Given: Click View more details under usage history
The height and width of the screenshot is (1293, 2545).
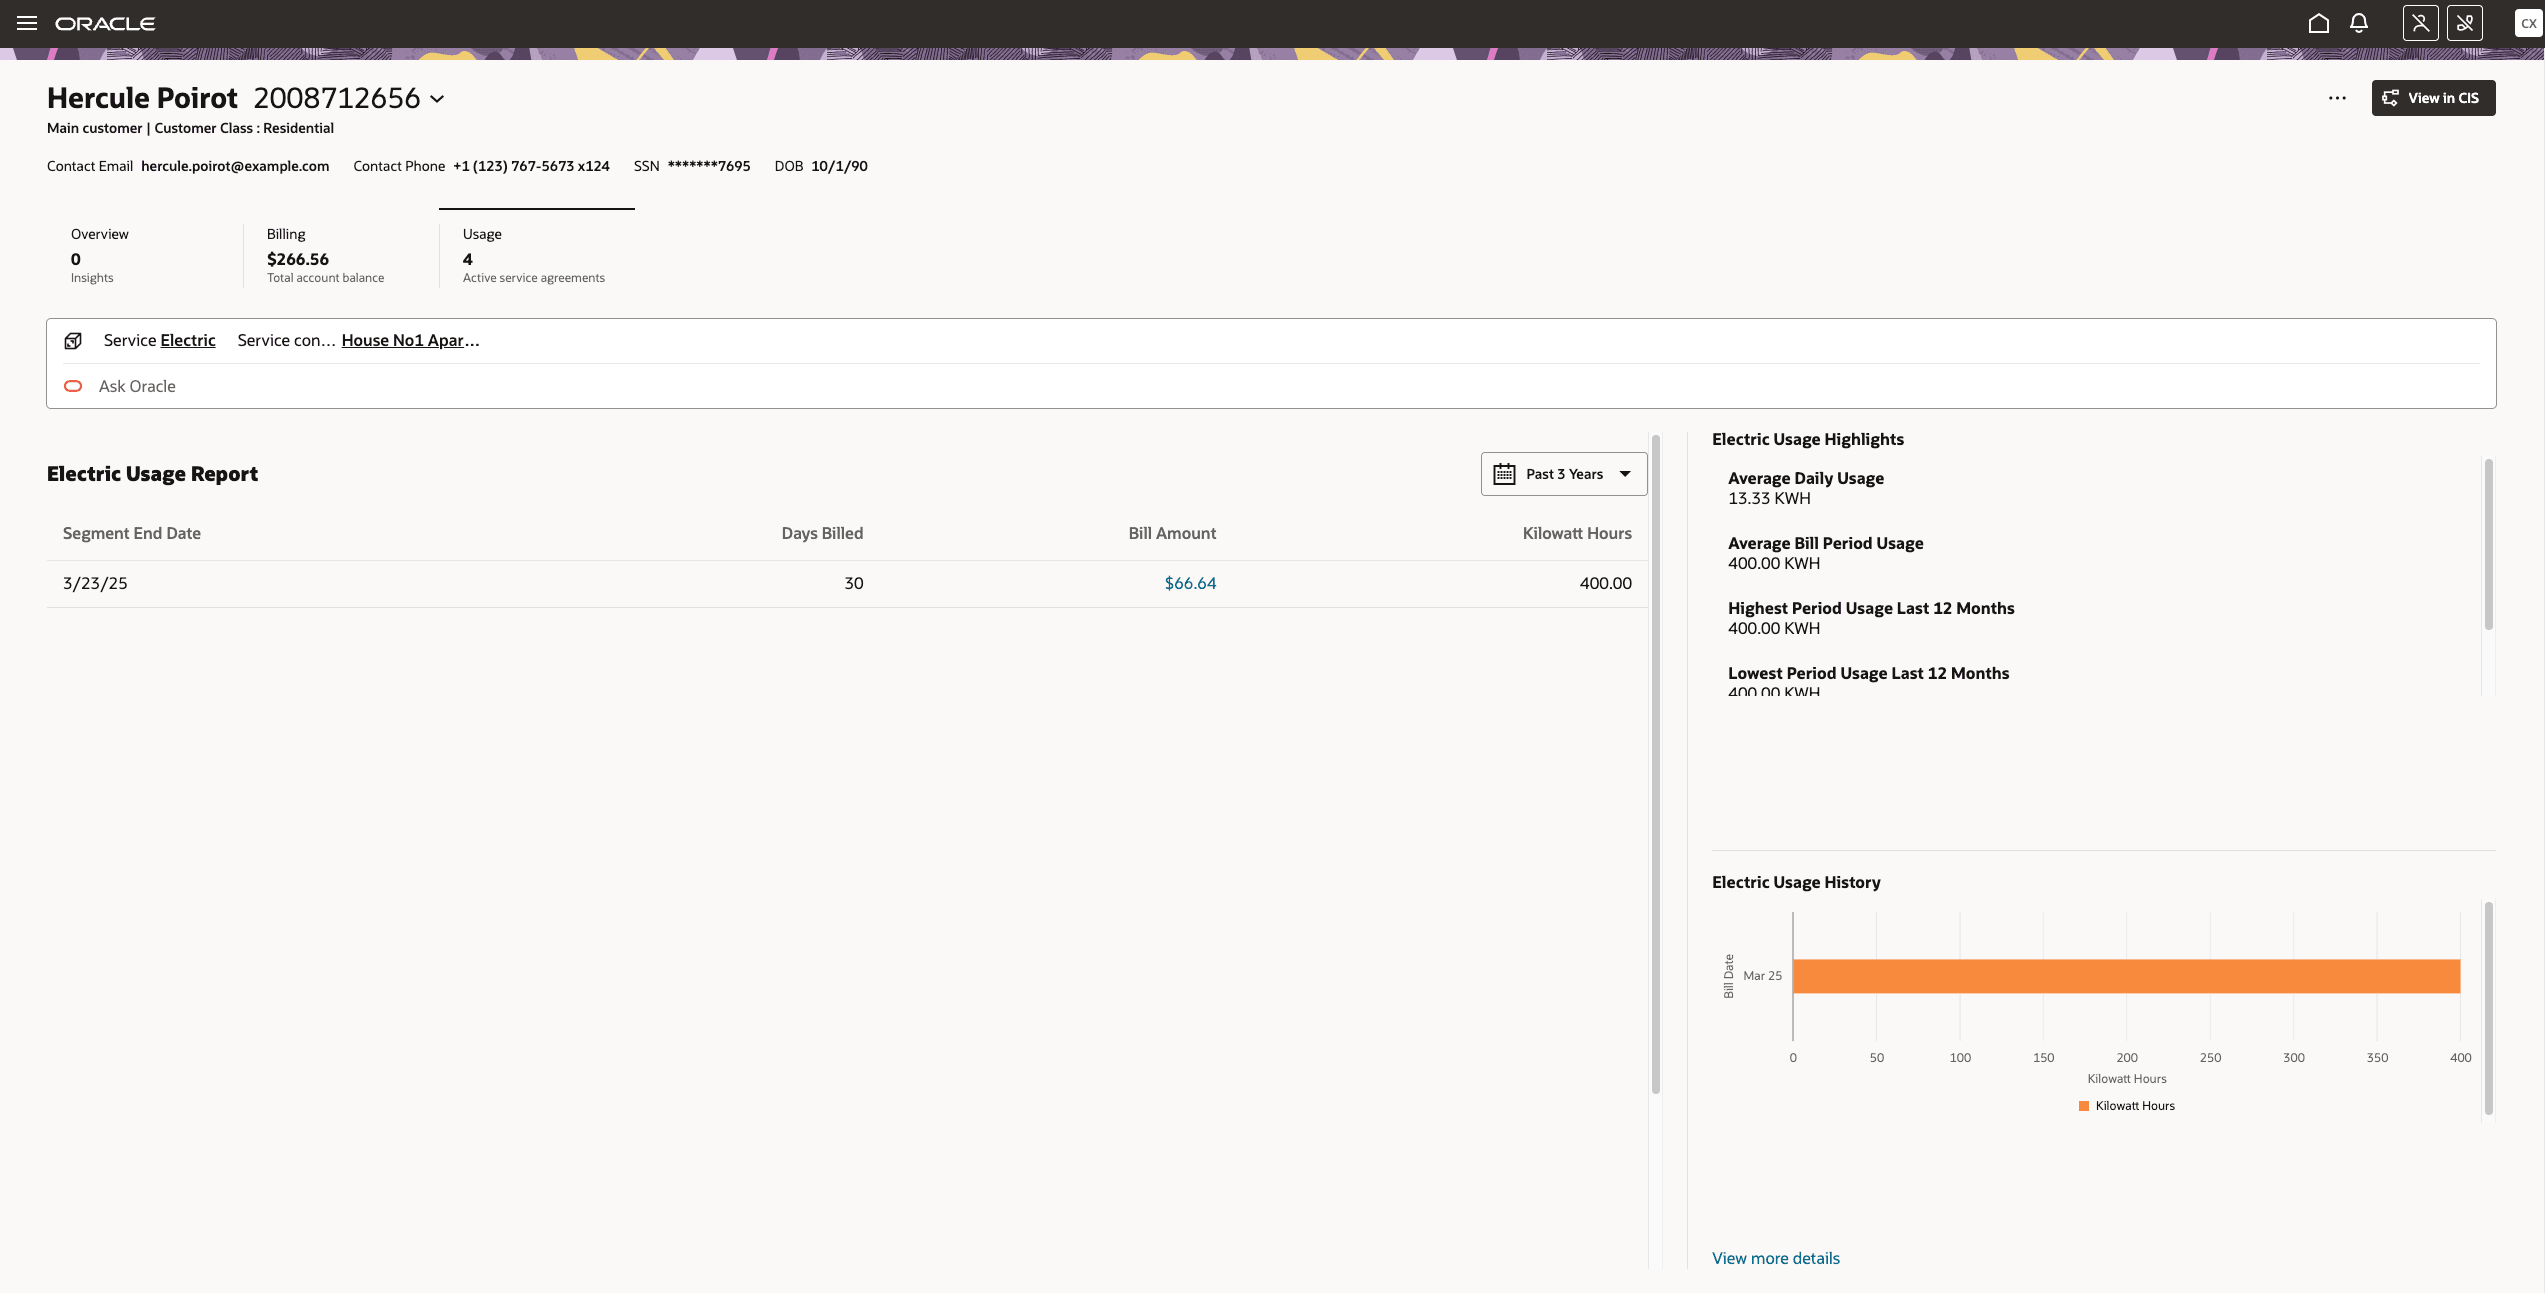Looking at the screenshot, I should (x=1775, y=1257).
